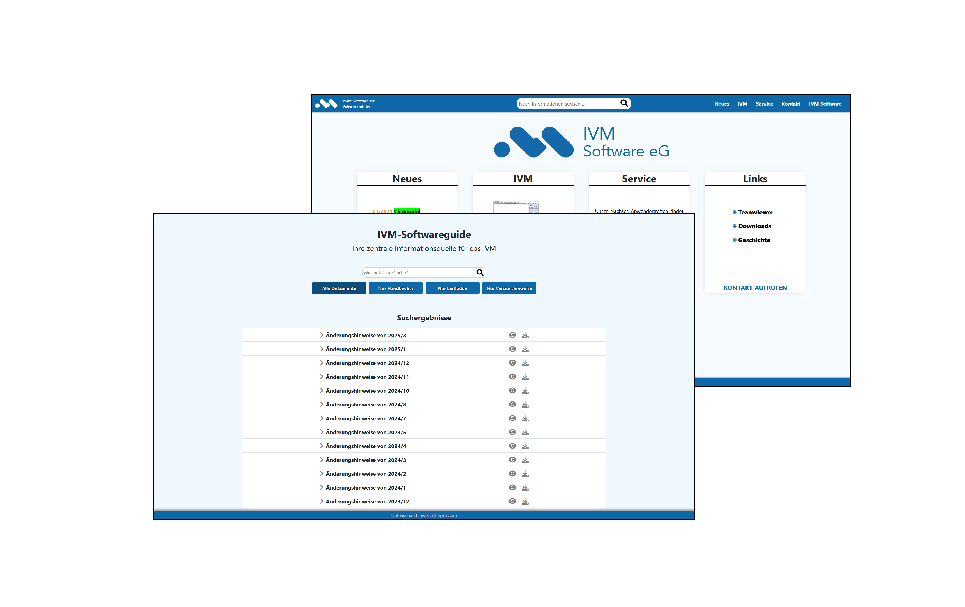Expand the Änderungshinweise 2025/1 entry

click(321, 349)
